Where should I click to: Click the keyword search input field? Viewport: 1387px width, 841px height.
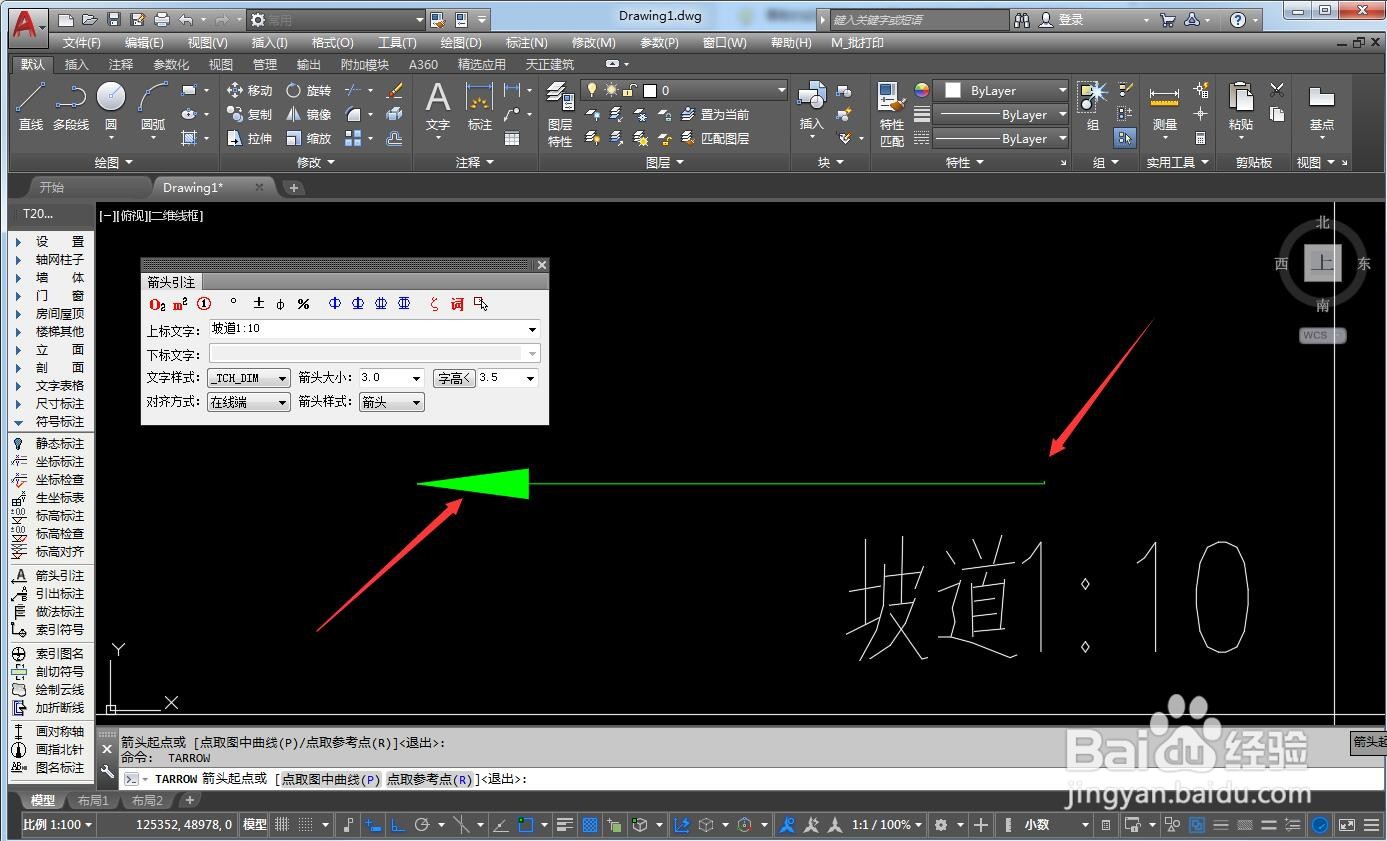919,19
